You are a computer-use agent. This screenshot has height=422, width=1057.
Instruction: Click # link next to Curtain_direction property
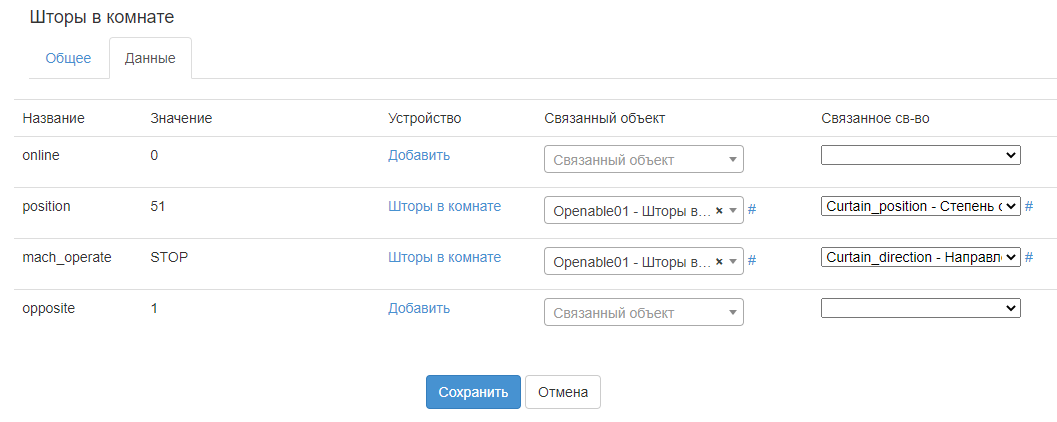(1029, 257)
